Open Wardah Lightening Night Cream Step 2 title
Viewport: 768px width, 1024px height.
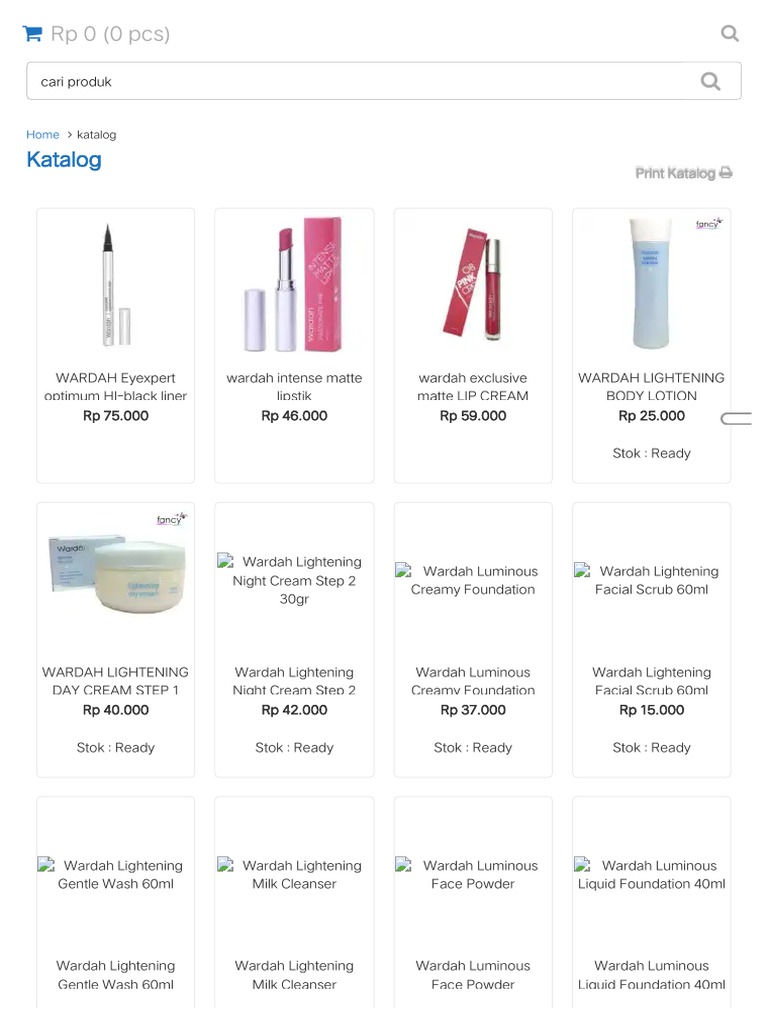click(294, 681)
